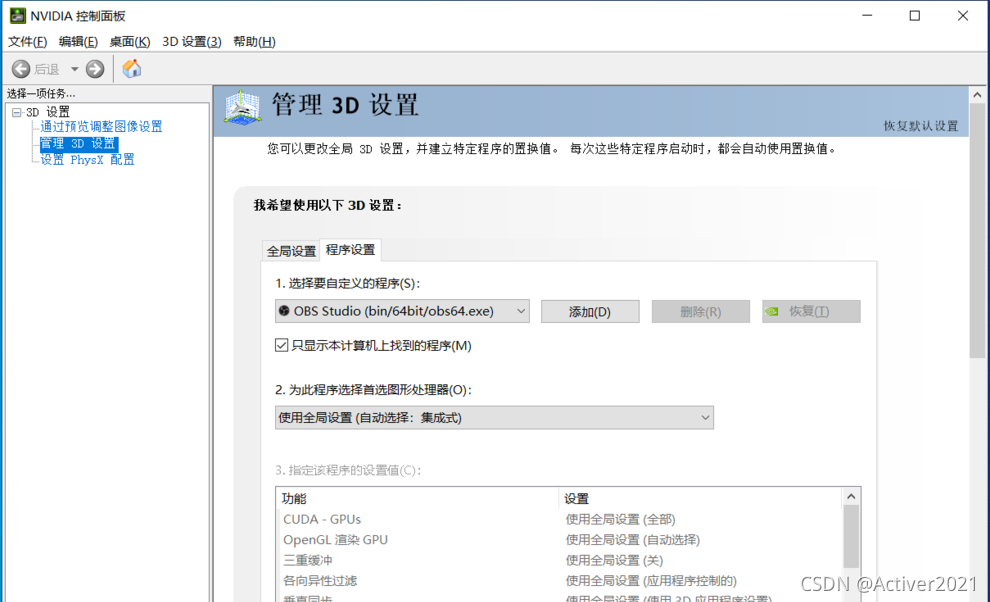
Task: Open the 编辑(E) menu
Action: point(78,42)
